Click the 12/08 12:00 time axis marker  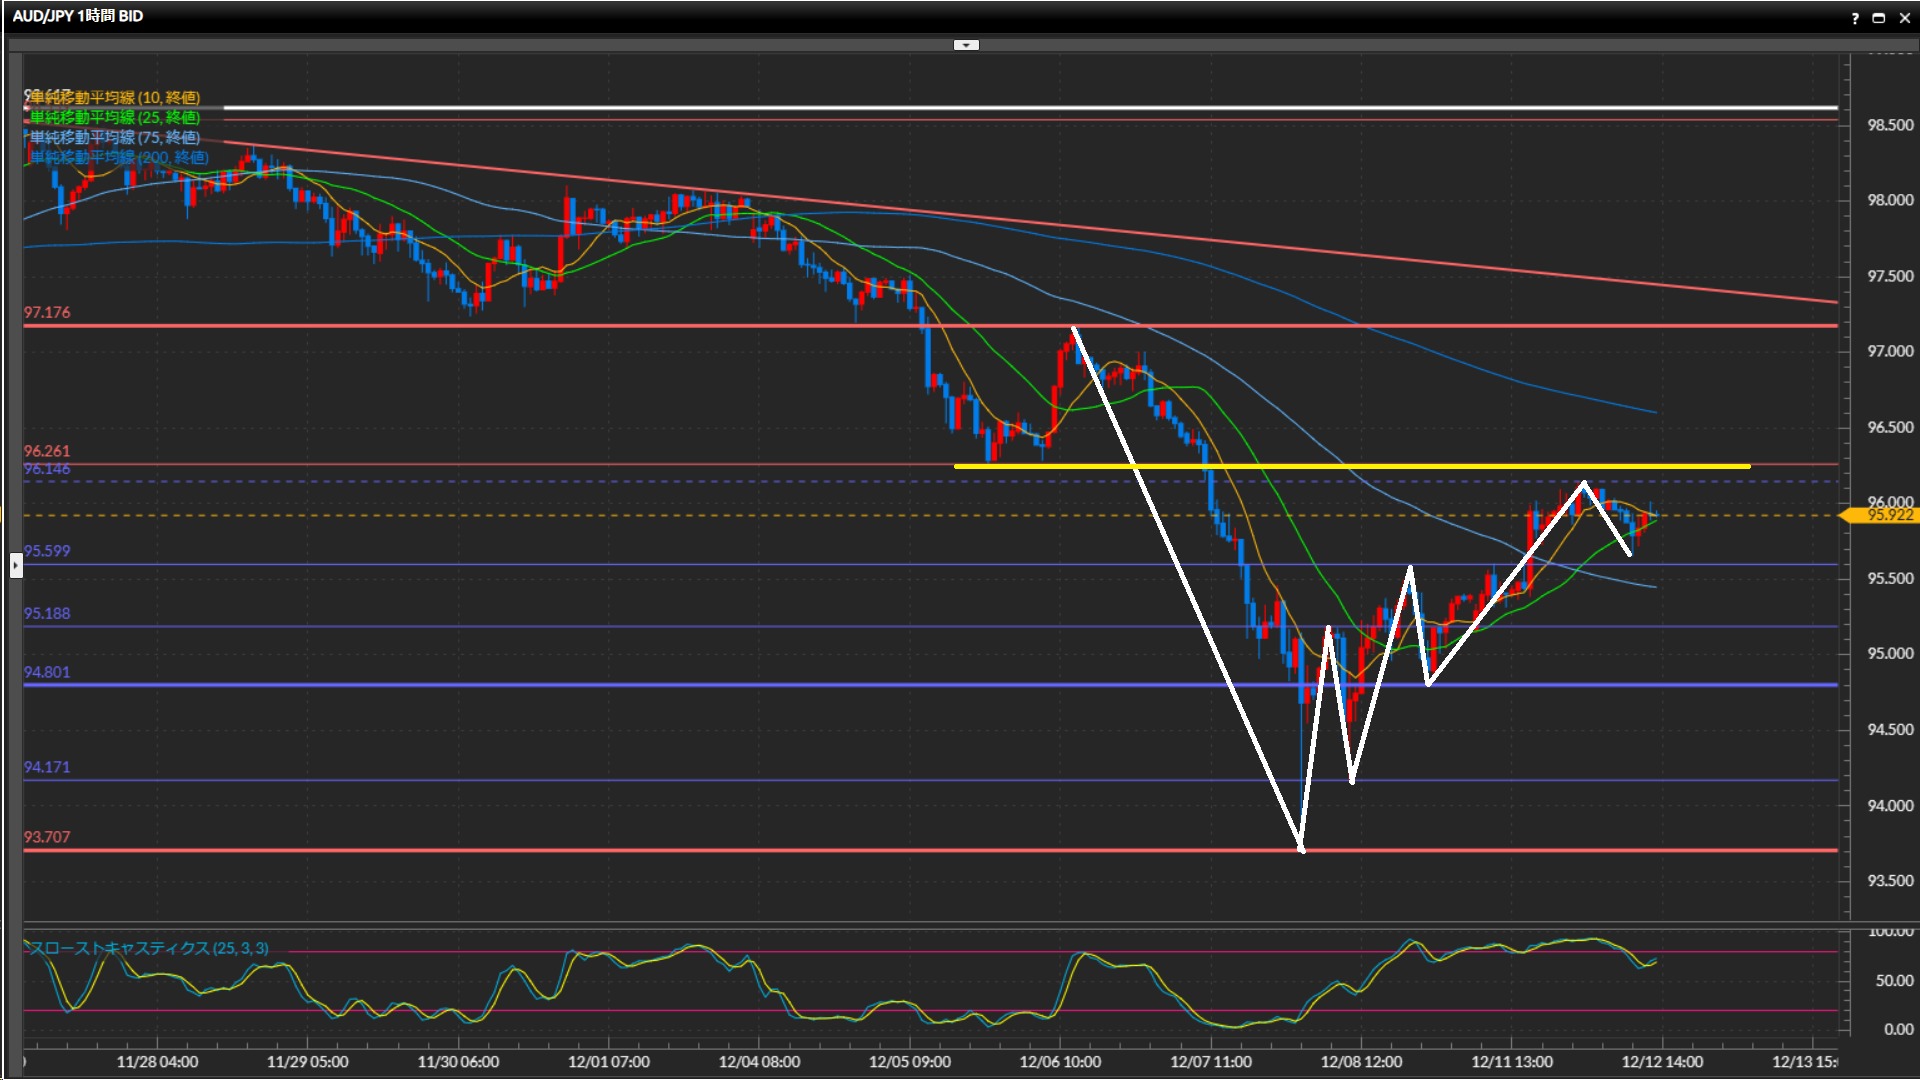(1361, 1062)
